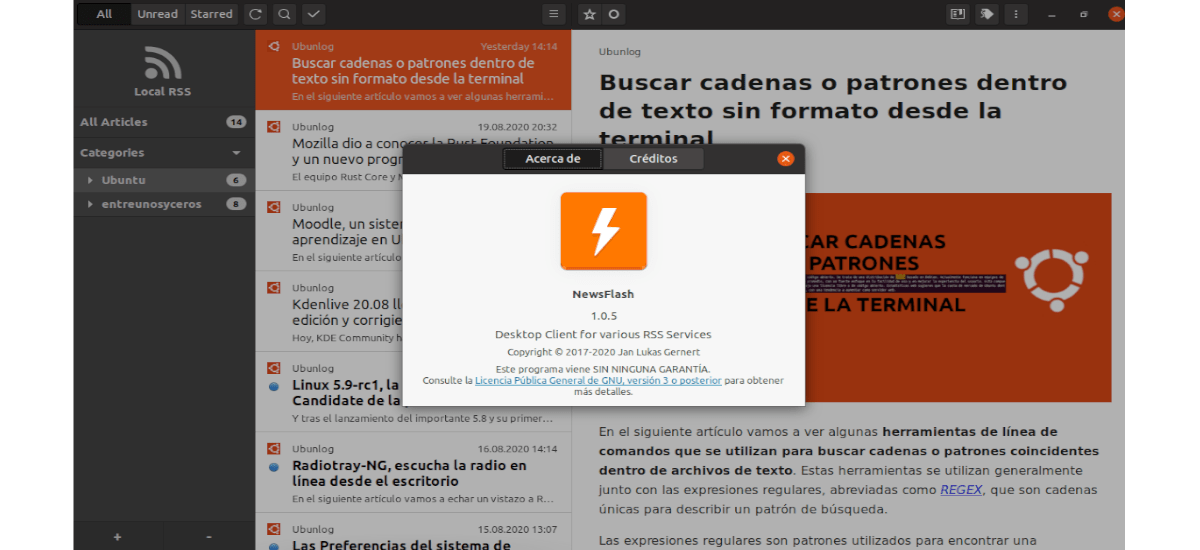Click the version number 1.0.5
Image resolution: width=1200 pixels, height=550 pixels.
coord(604,316)
